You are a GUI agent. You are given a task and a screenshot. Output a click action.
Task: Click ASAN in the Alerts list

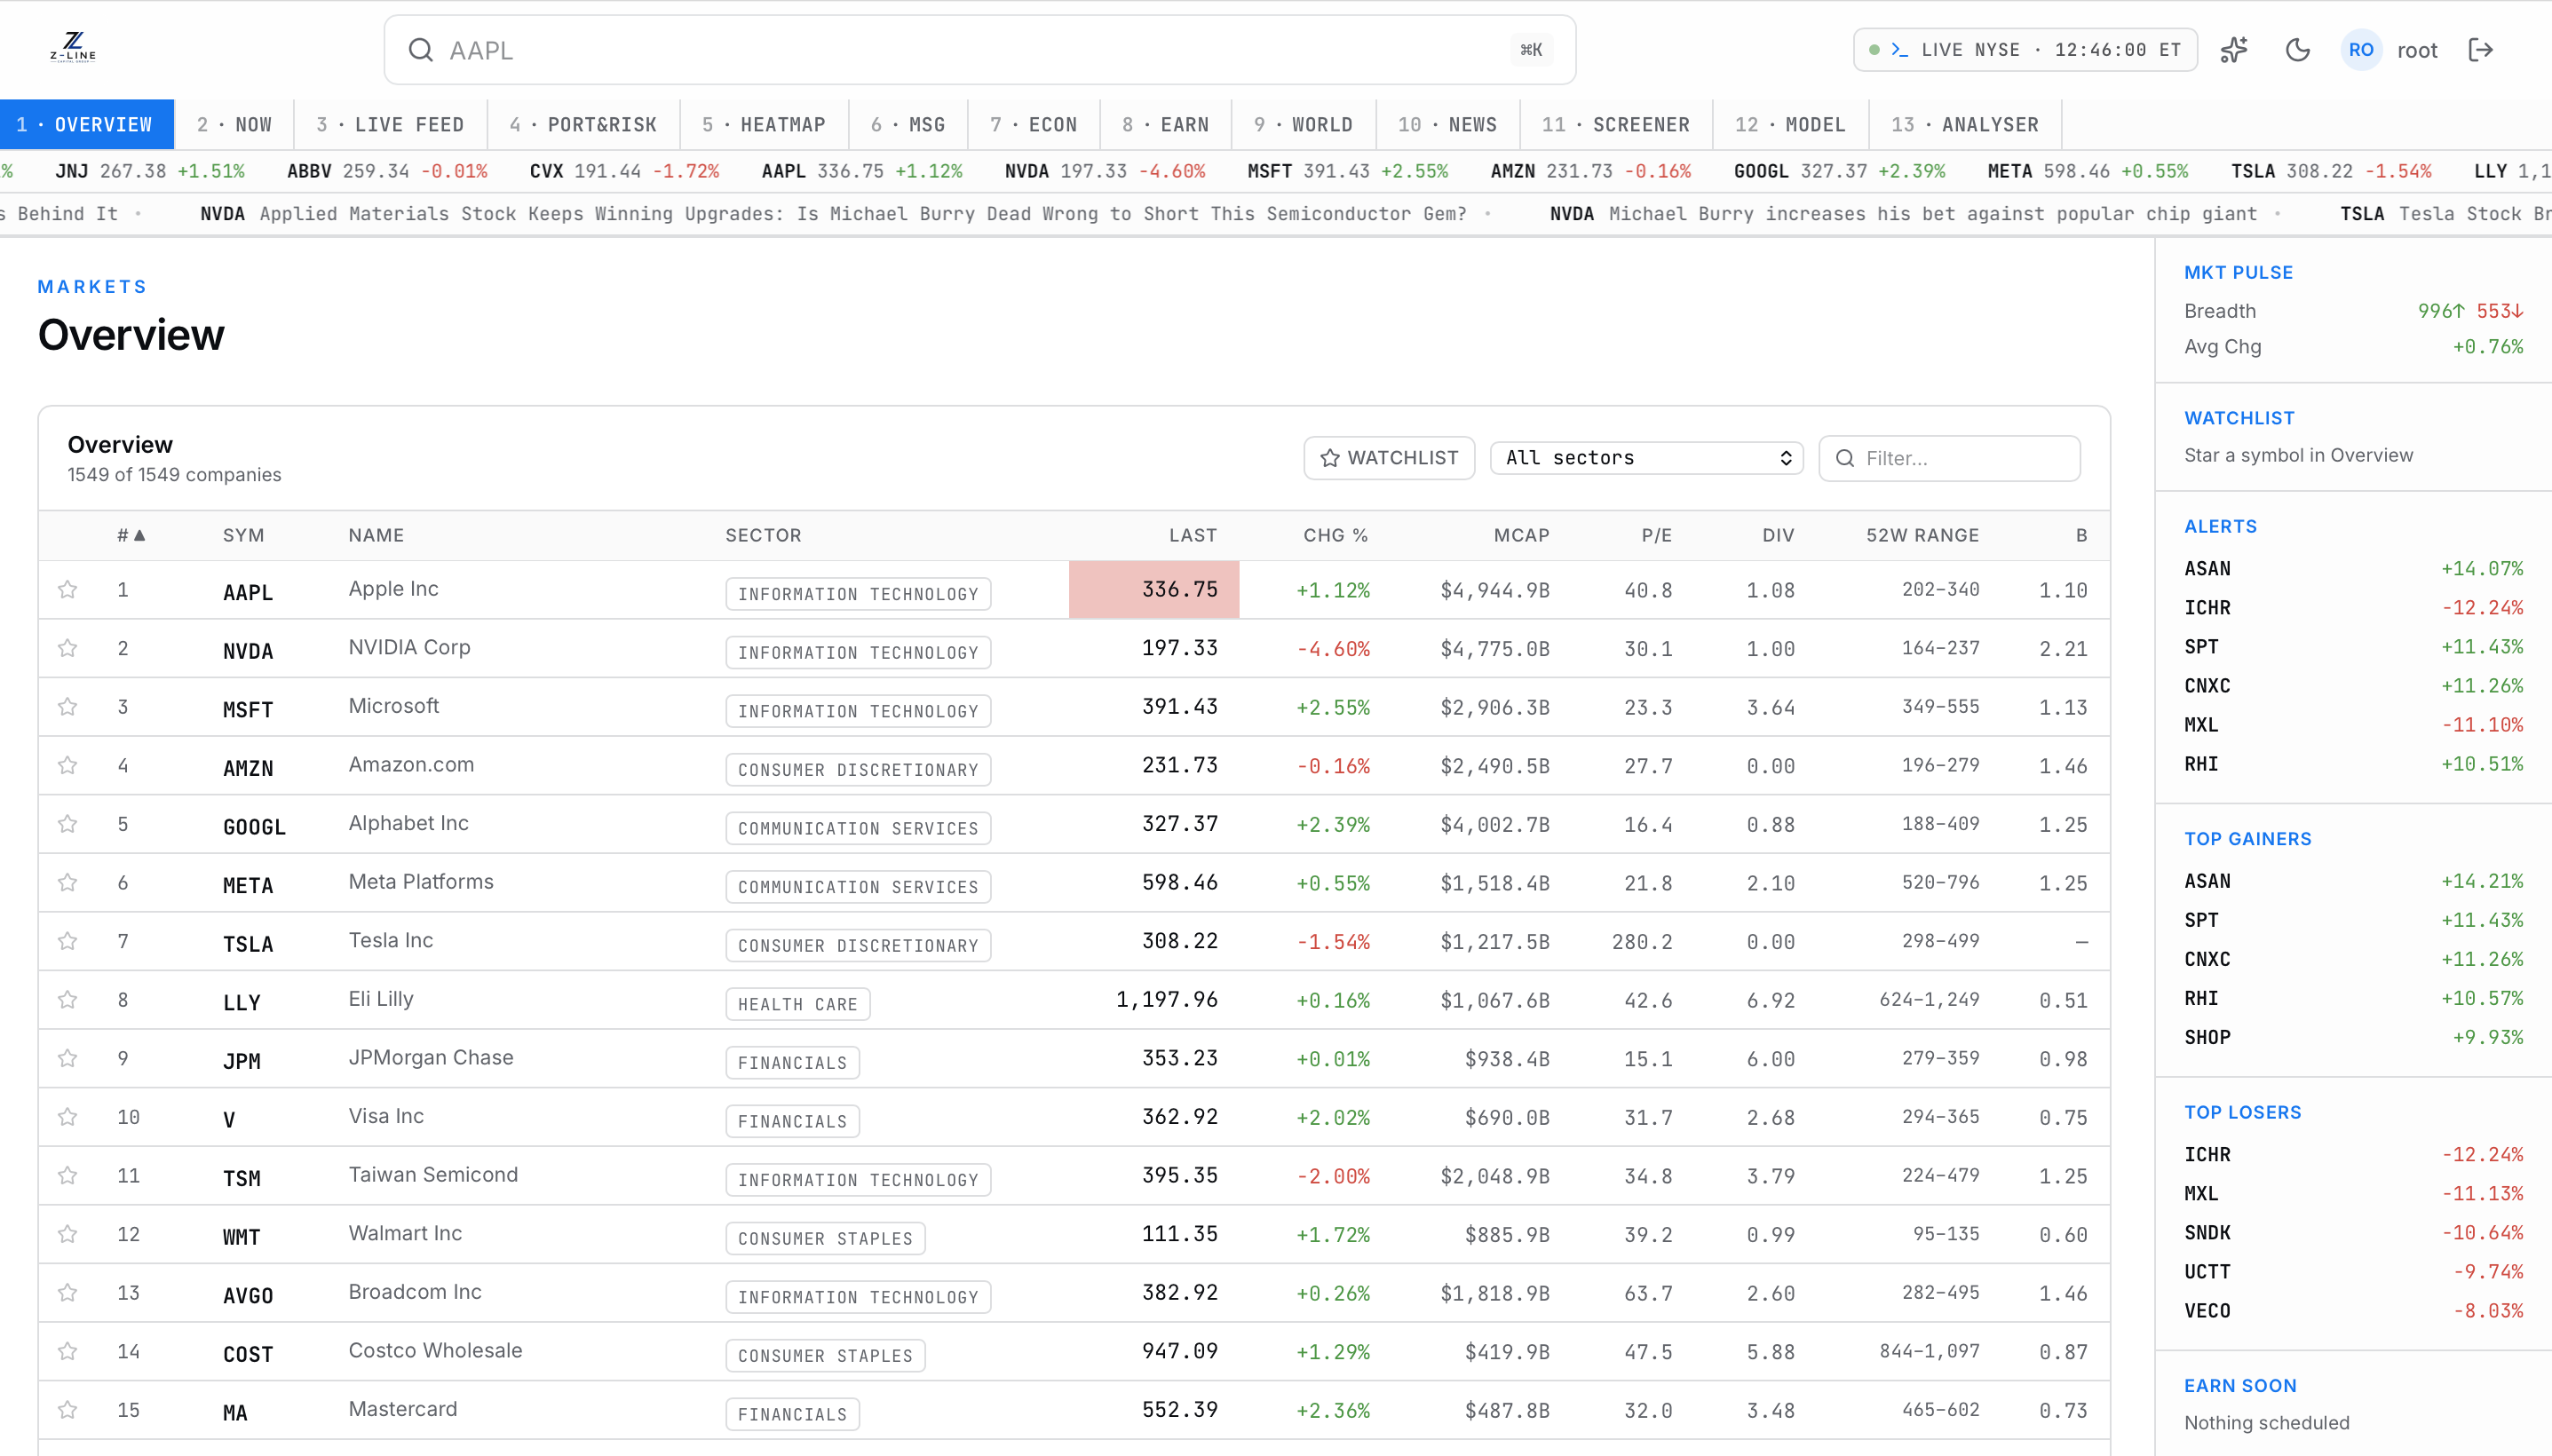[x=2207, y=569]
